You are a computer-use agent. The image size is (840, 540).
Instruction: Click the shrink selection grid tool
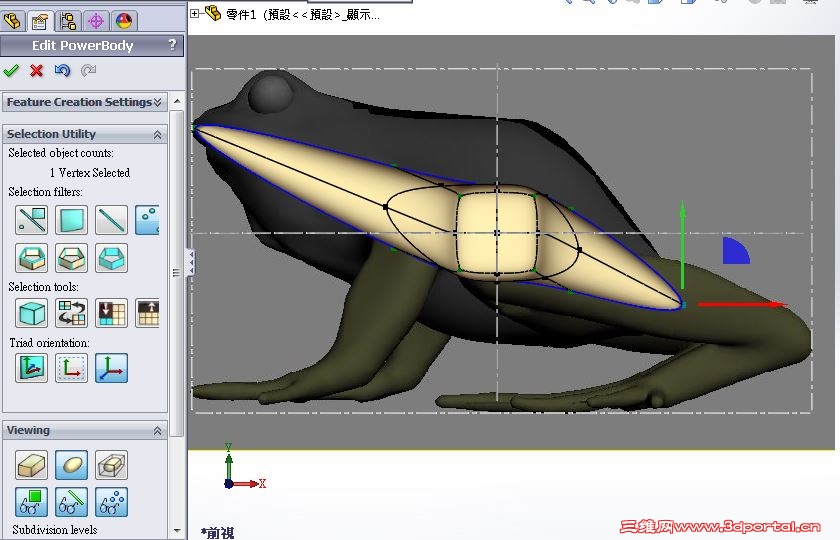pos(111,313)
